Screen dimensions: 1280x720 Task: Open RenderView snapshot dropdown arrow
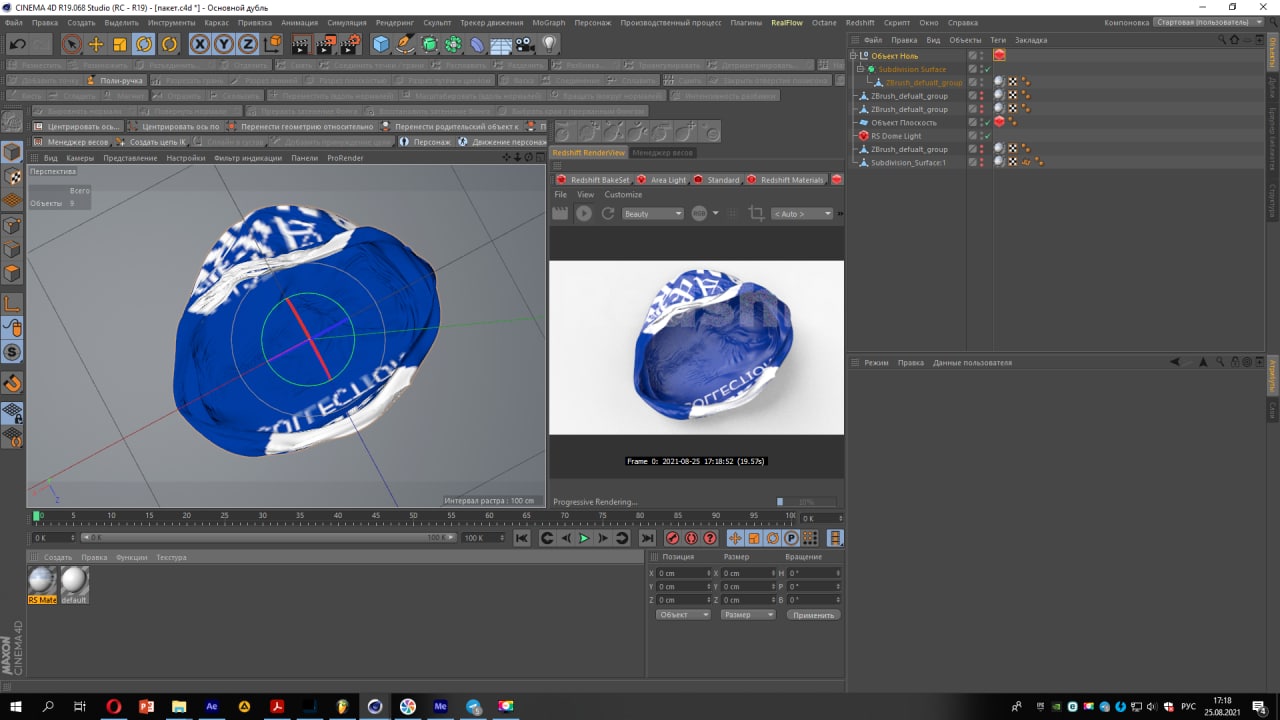pyautogui.click(x=715, y=213)
